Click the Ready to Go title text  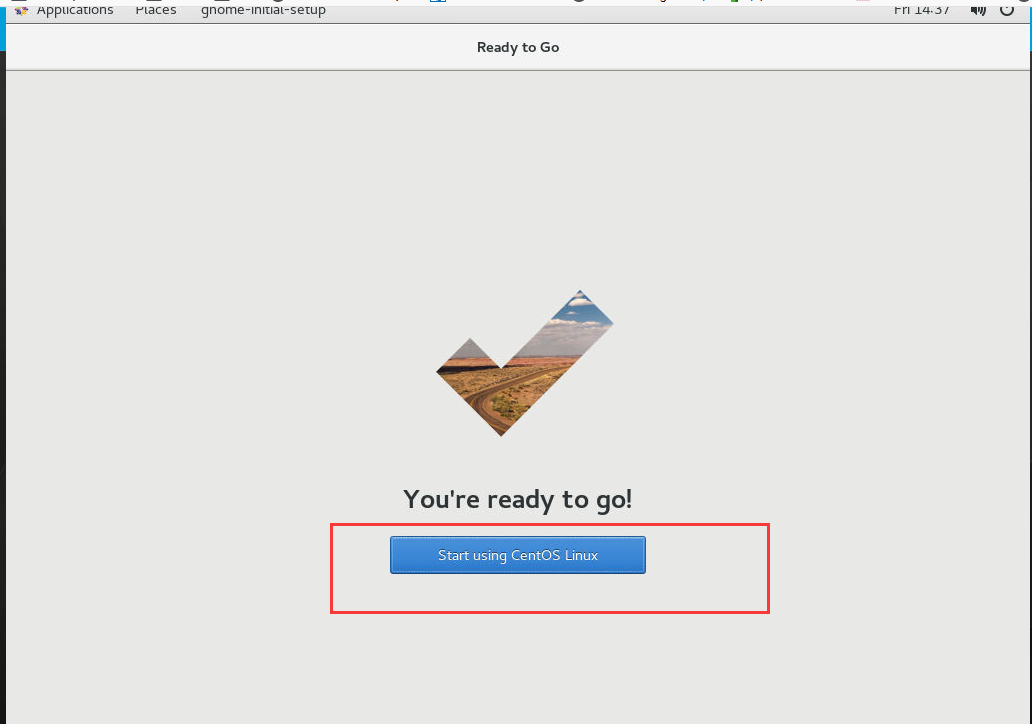tap(518, 47)
